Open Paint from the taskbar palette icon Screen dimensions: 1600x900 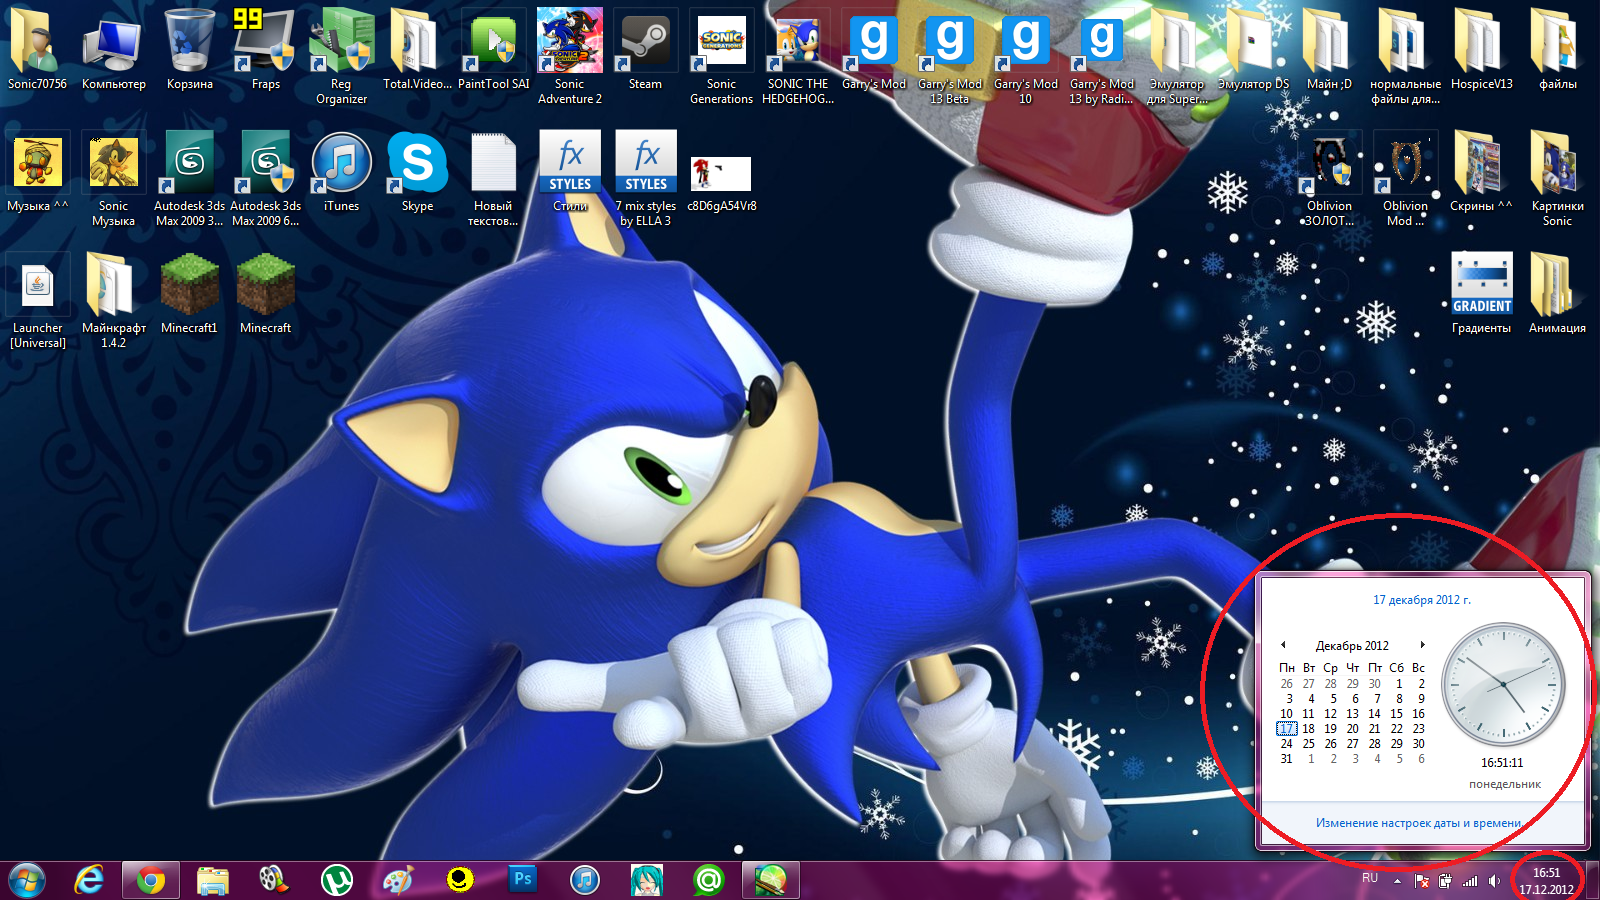pyautogui.click(x=399, y=880)
